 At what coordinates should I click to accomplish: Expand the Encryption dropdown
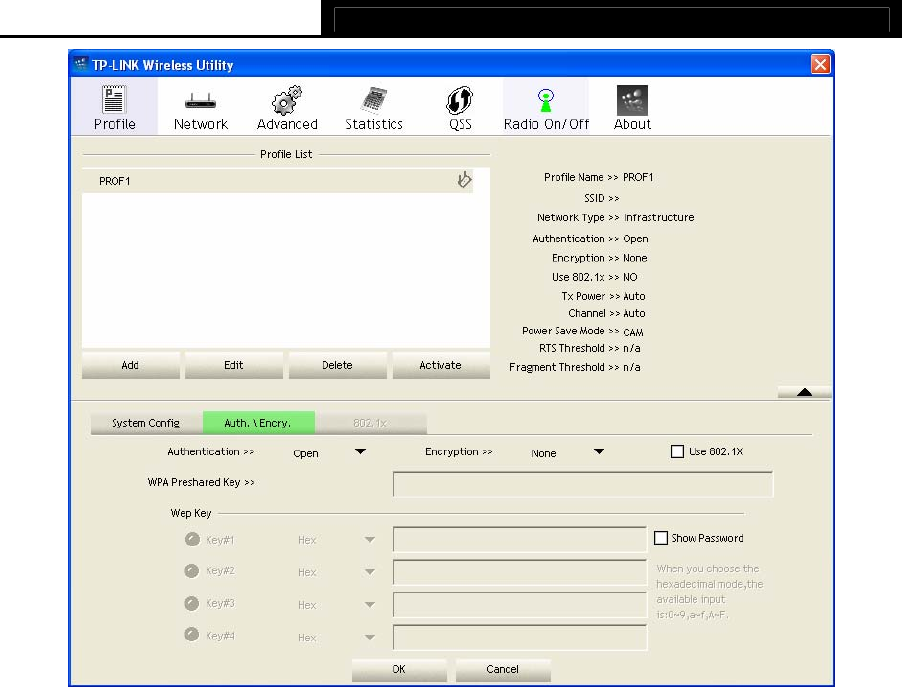point(598,452)
